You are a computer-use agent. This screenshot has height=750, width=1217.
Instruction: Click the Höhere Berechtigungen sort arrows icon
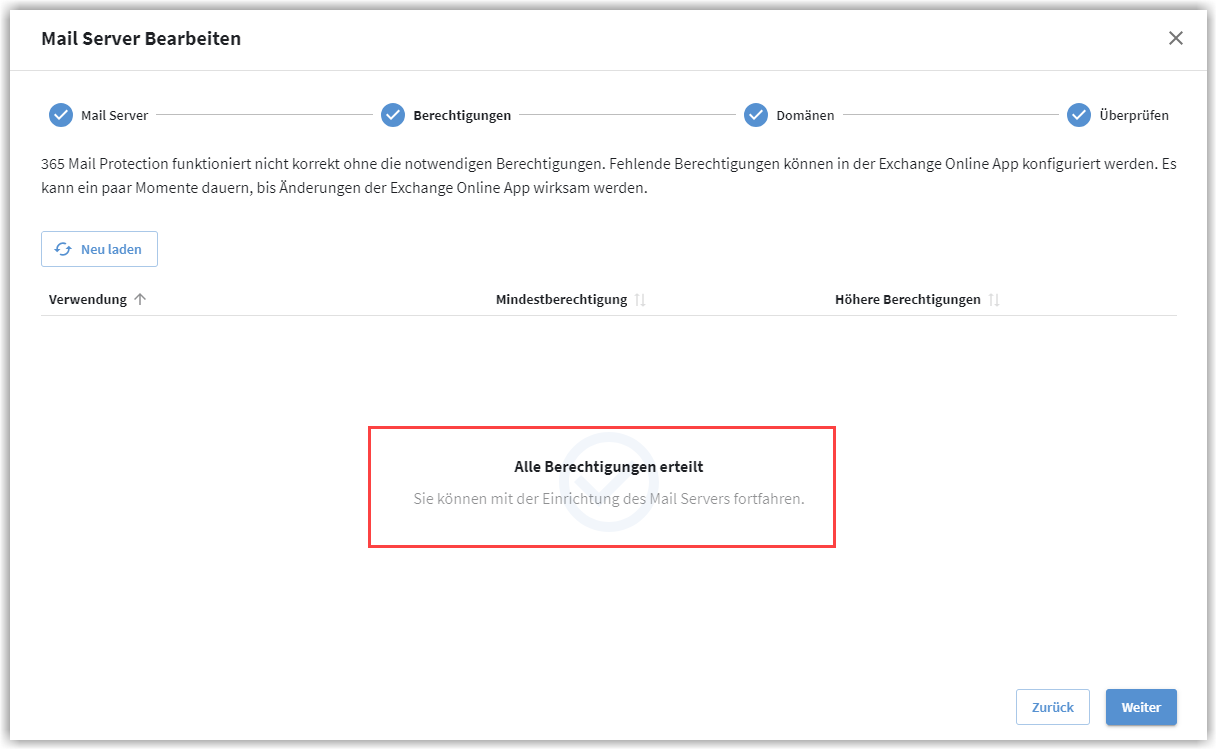click(994, 299)
